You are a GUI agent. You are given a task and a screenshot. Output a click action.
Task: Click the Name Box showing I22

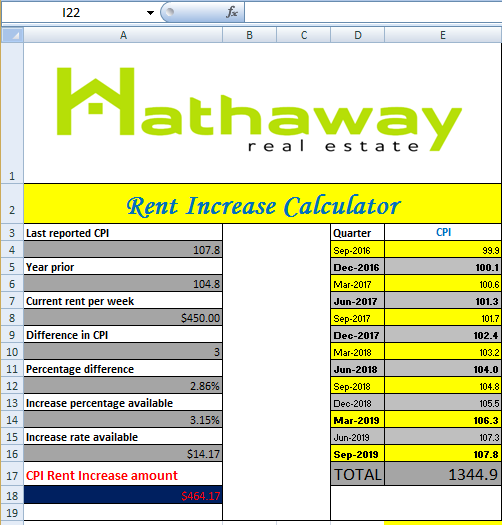coord(71,13)
